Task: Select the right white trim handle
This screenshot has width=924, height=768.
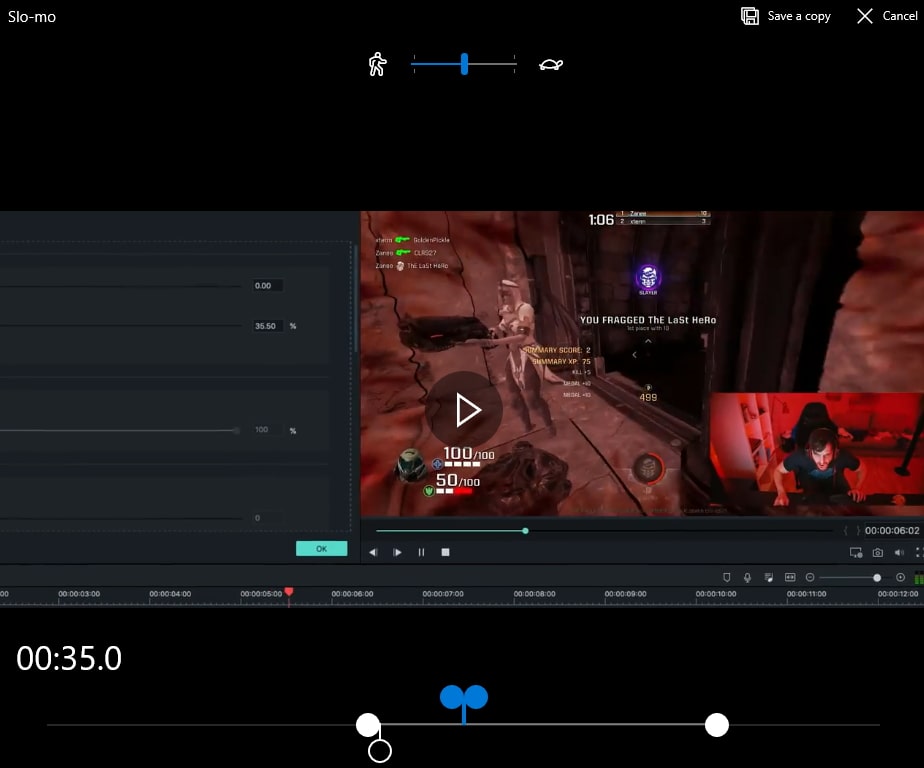Action: (x=717, y=725)
